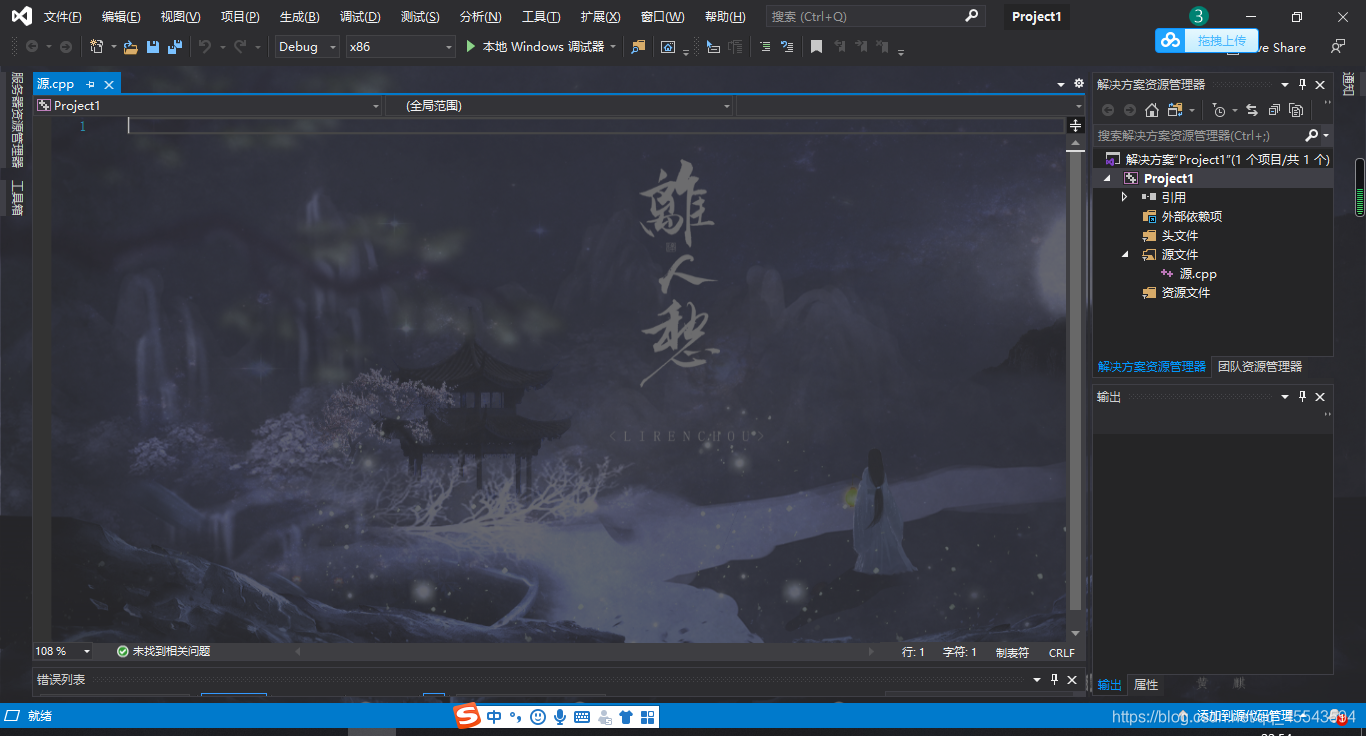Click the Show All Files icon

click(1296, 110)
